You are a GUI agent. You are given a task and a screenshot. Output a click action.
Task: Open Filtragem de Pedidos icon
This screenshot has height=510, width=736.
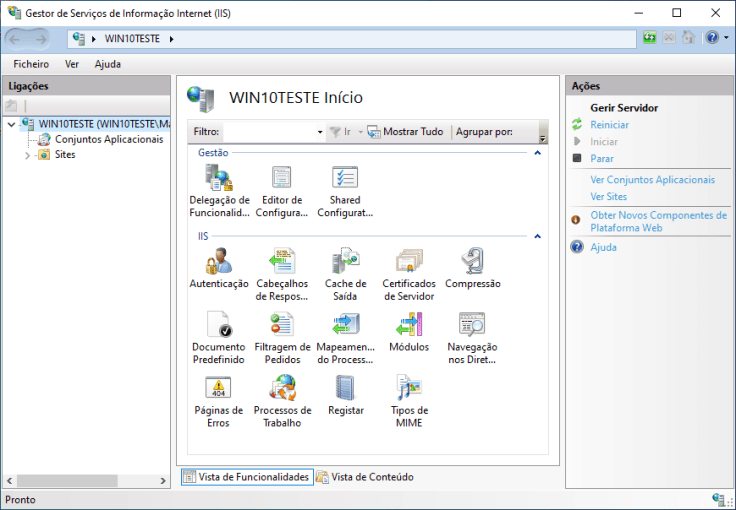pyautogui.click(x=282, y=326)
